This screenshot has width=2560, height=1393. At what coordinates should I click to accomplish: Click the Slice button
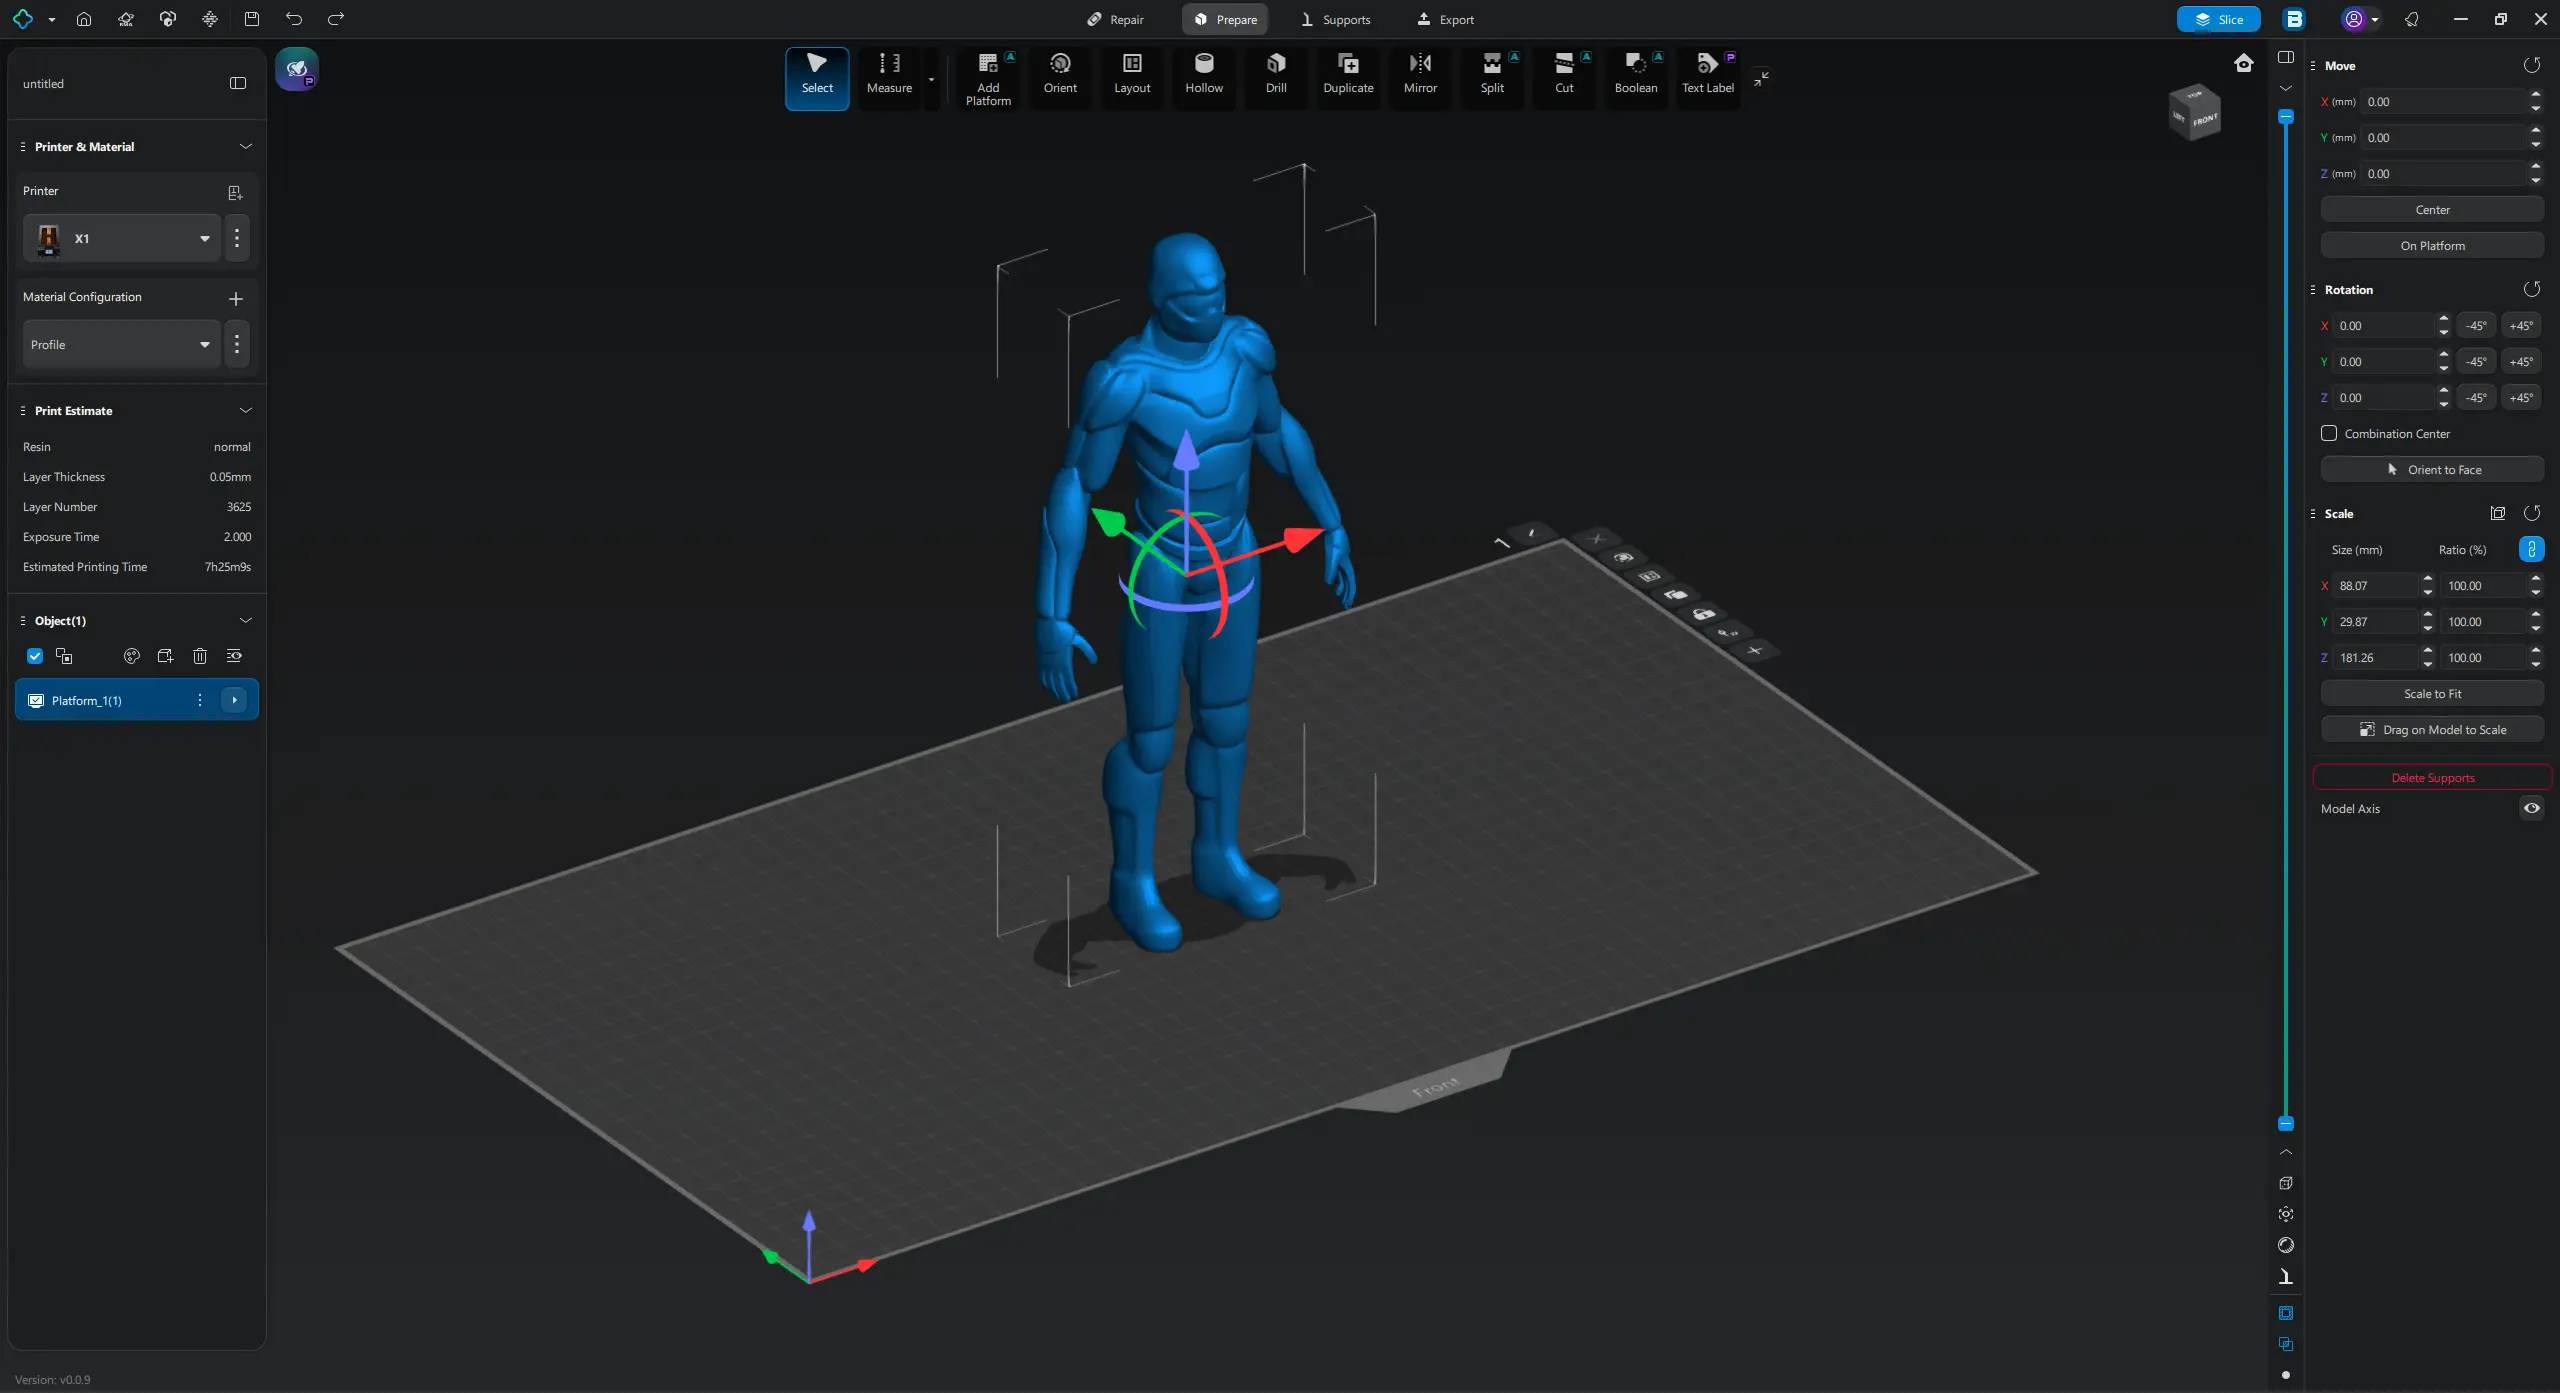click(x=2218, y=19)
